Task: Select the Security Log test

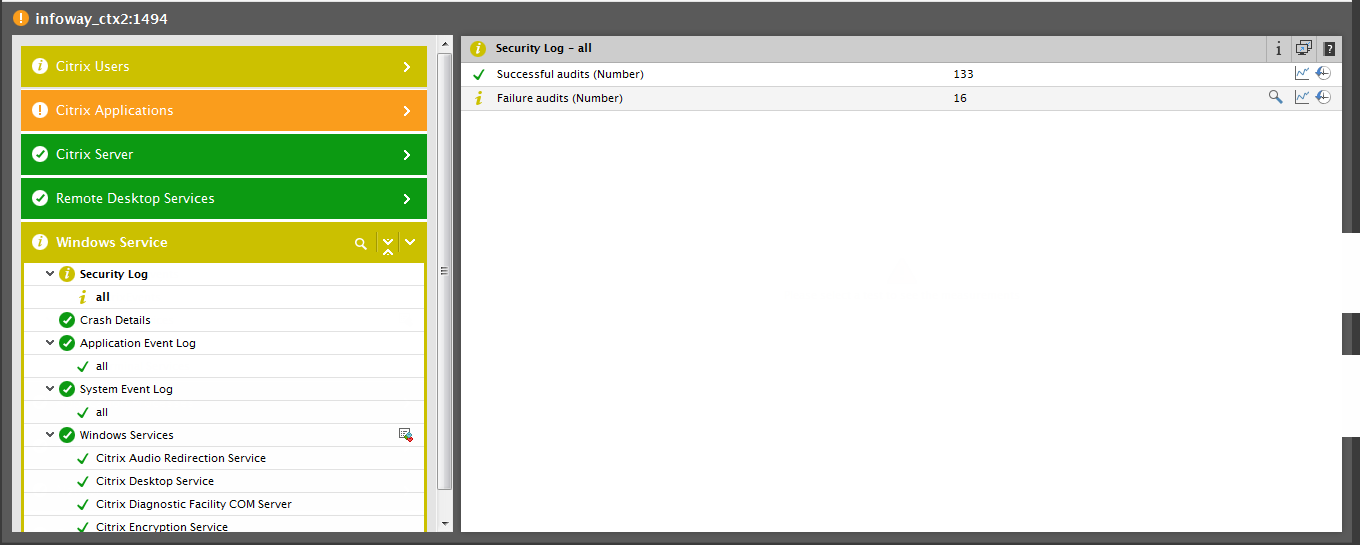Action: pos(114,274)
